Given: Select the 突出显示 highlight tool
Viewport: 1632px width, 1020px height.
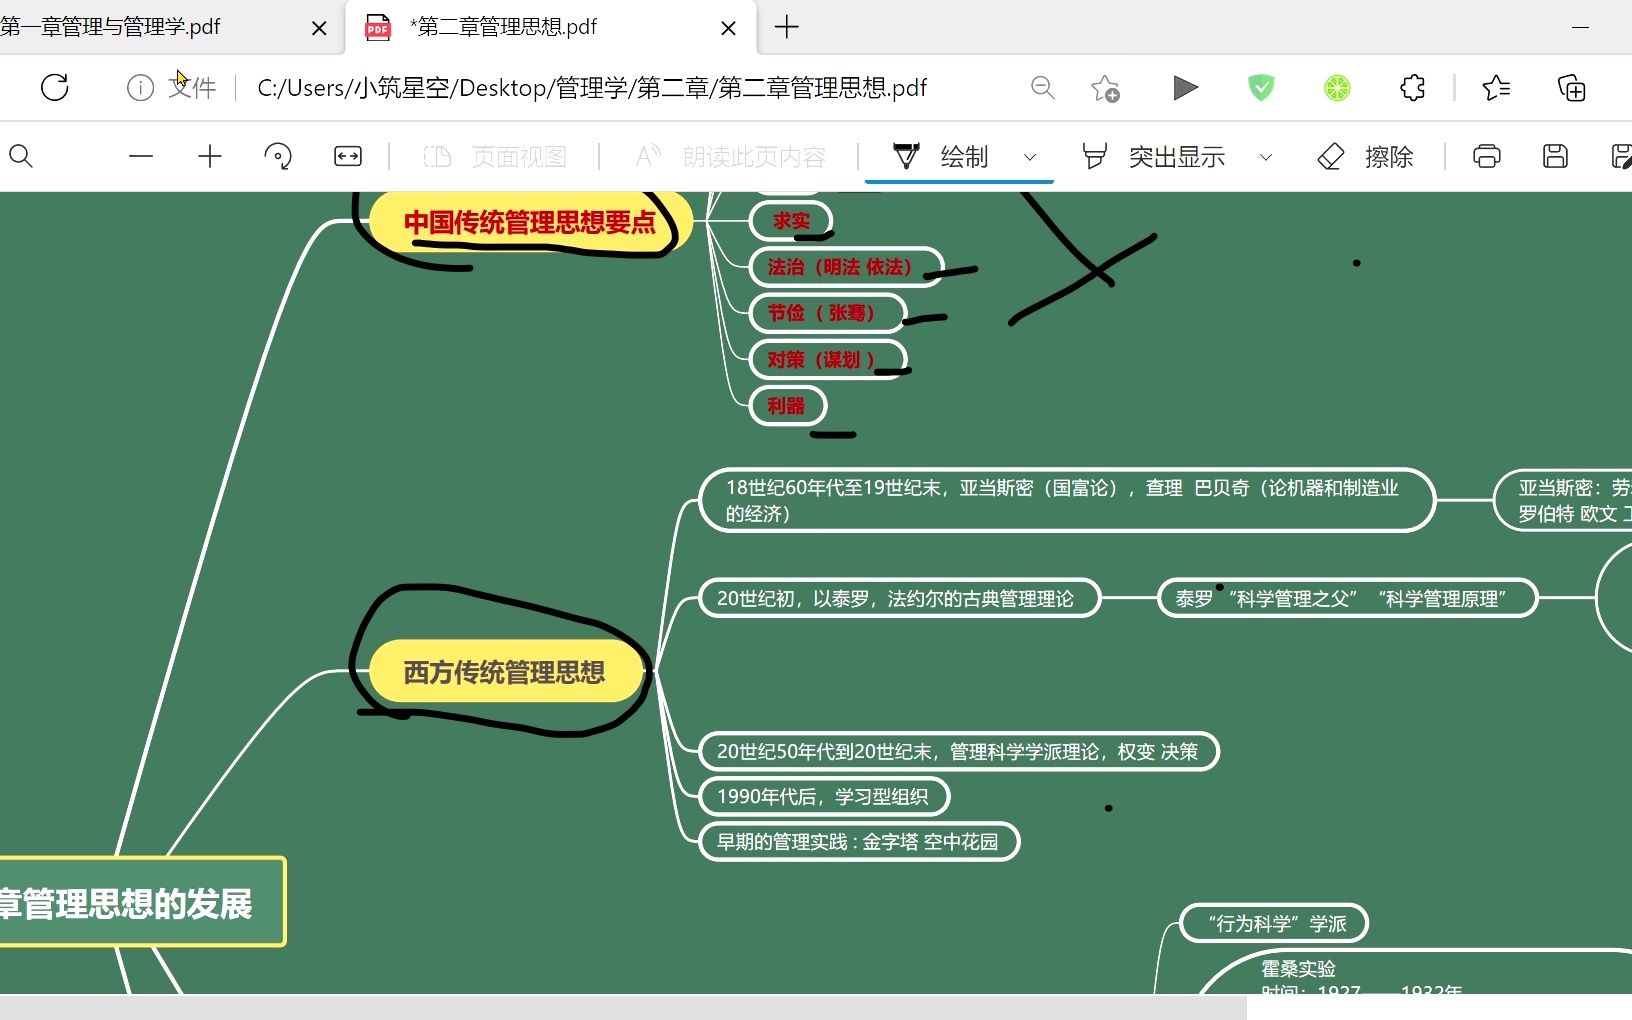Looking at the screenshot, I should [x=1153, y=156].
